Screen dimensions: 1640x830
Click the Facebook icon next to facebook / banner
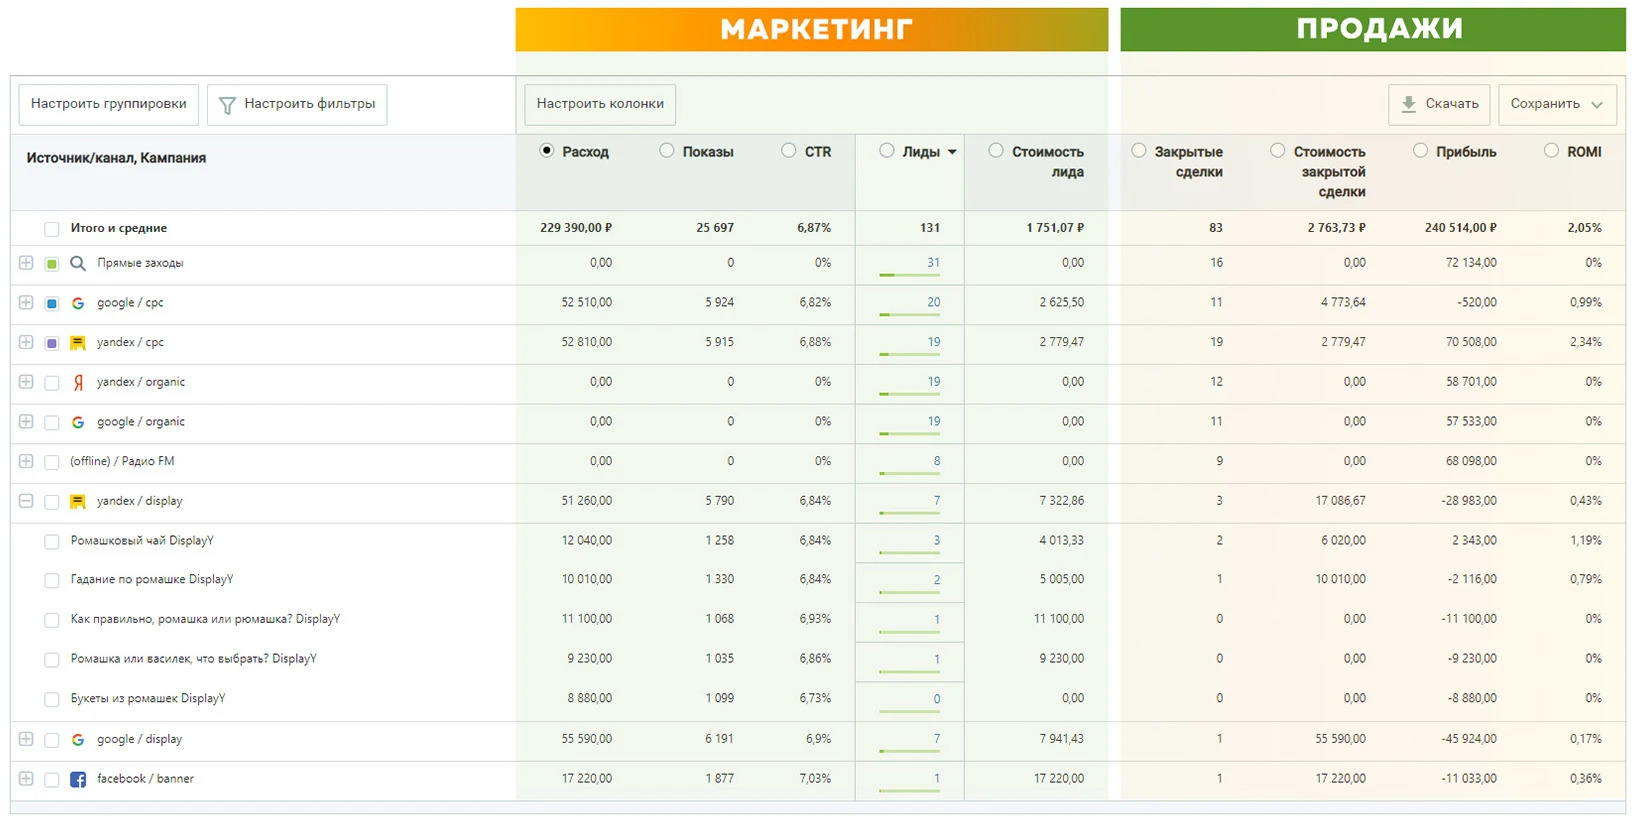[x=78, y=780]
